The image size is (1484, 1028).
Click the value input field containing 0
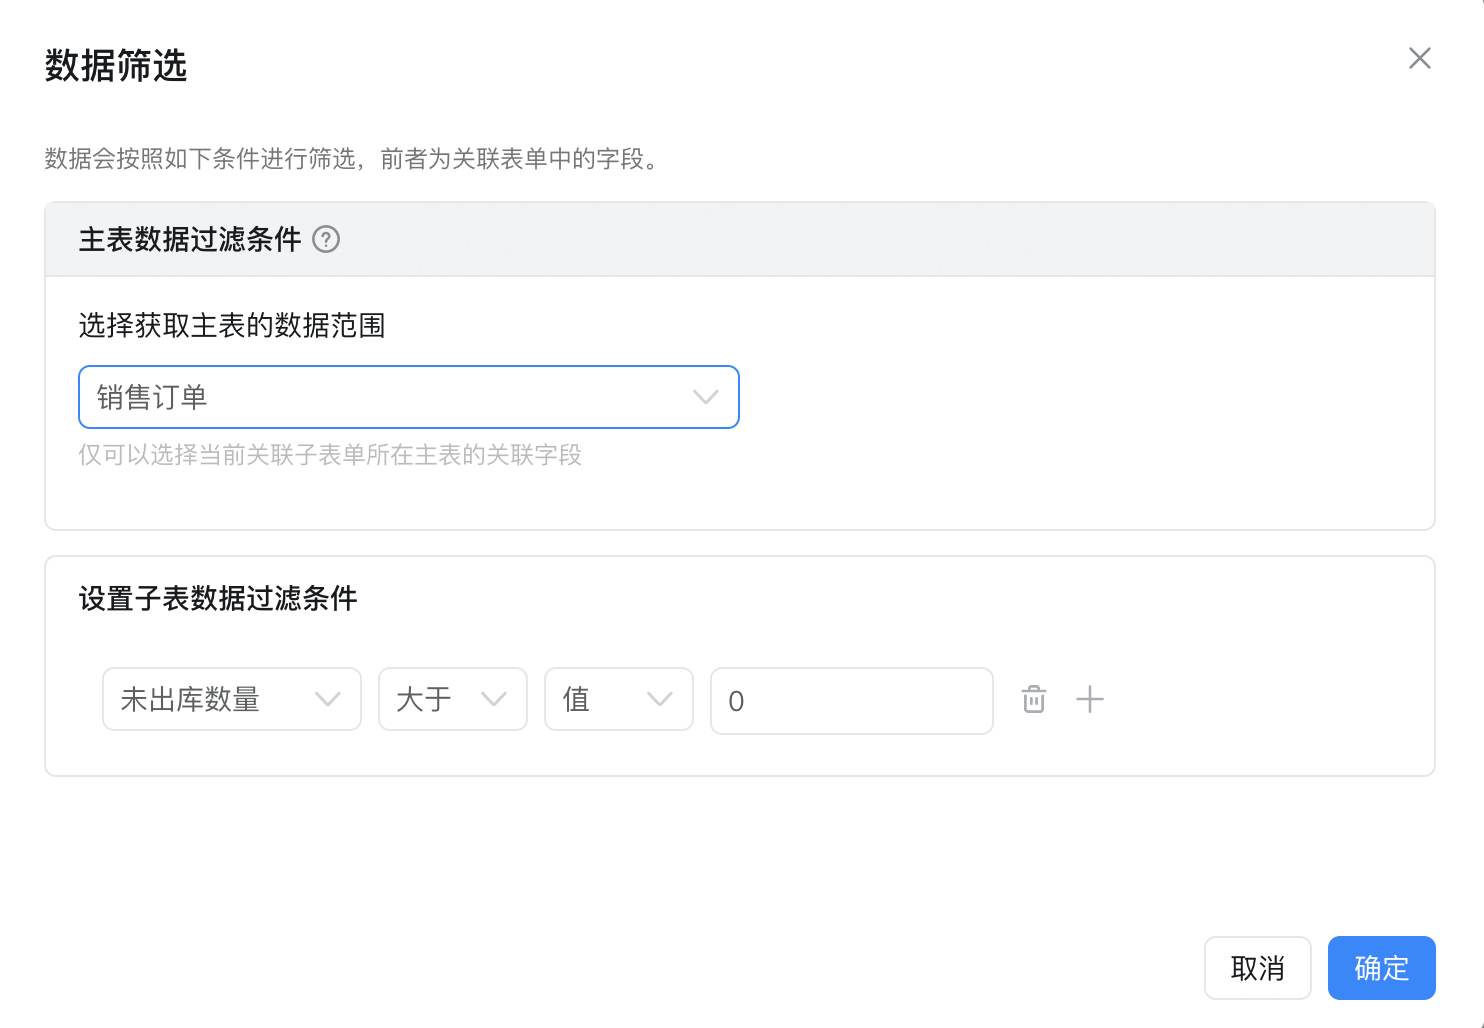(852, 701)
